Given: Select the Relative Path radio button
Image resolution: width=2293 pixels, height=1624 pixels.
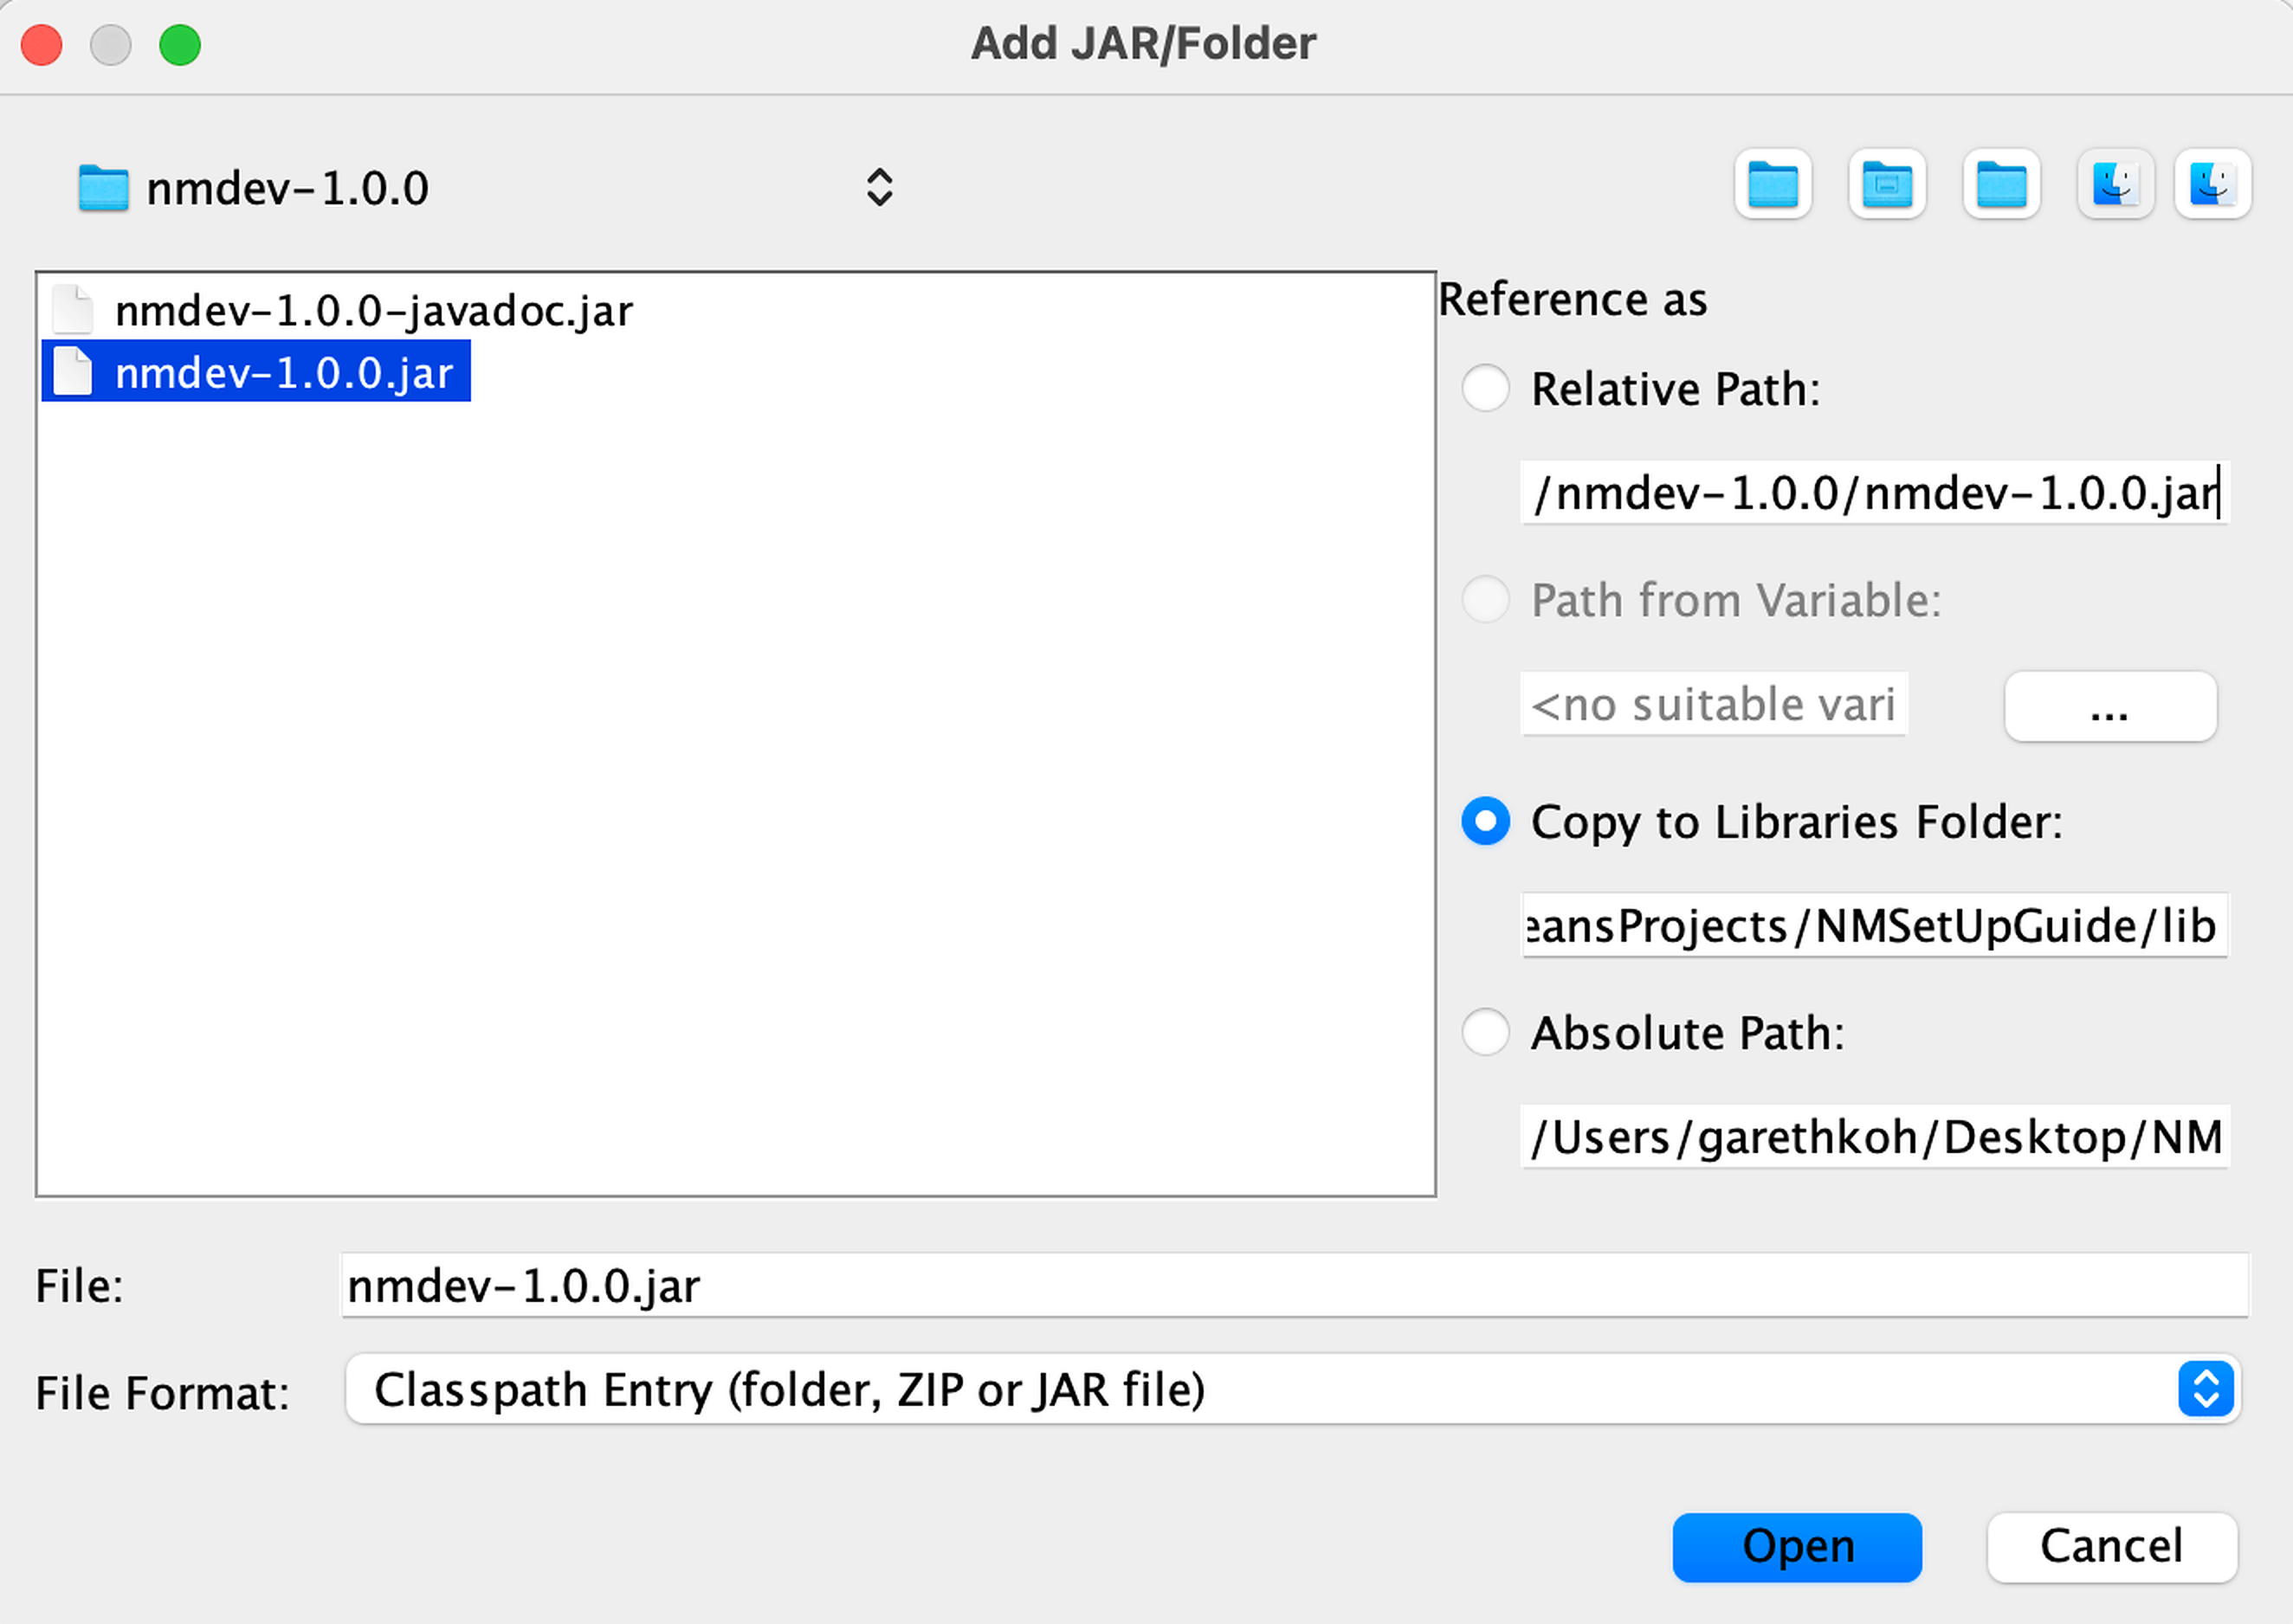Looking at the screenshot, I should click(1485, 388).
